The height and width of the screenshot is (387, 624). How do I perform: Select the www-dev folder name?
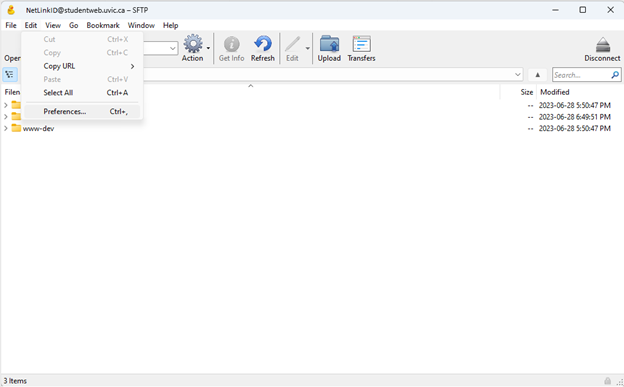(x=38, y=128)
